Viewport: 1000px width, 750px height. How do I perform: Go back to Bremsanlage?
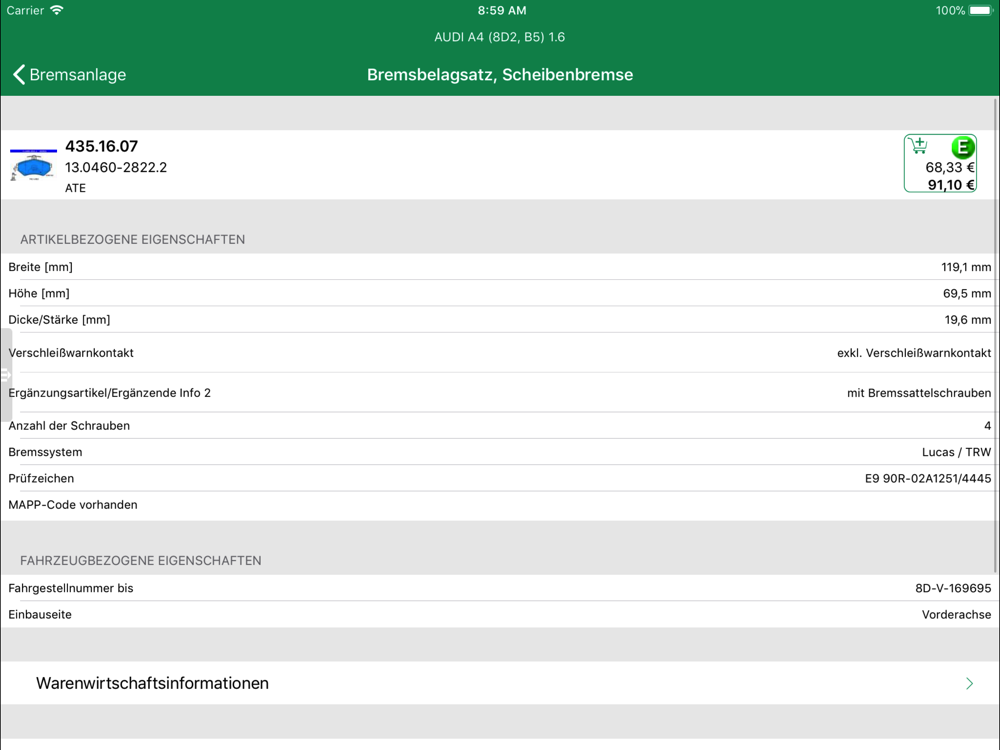coord(70,75)
